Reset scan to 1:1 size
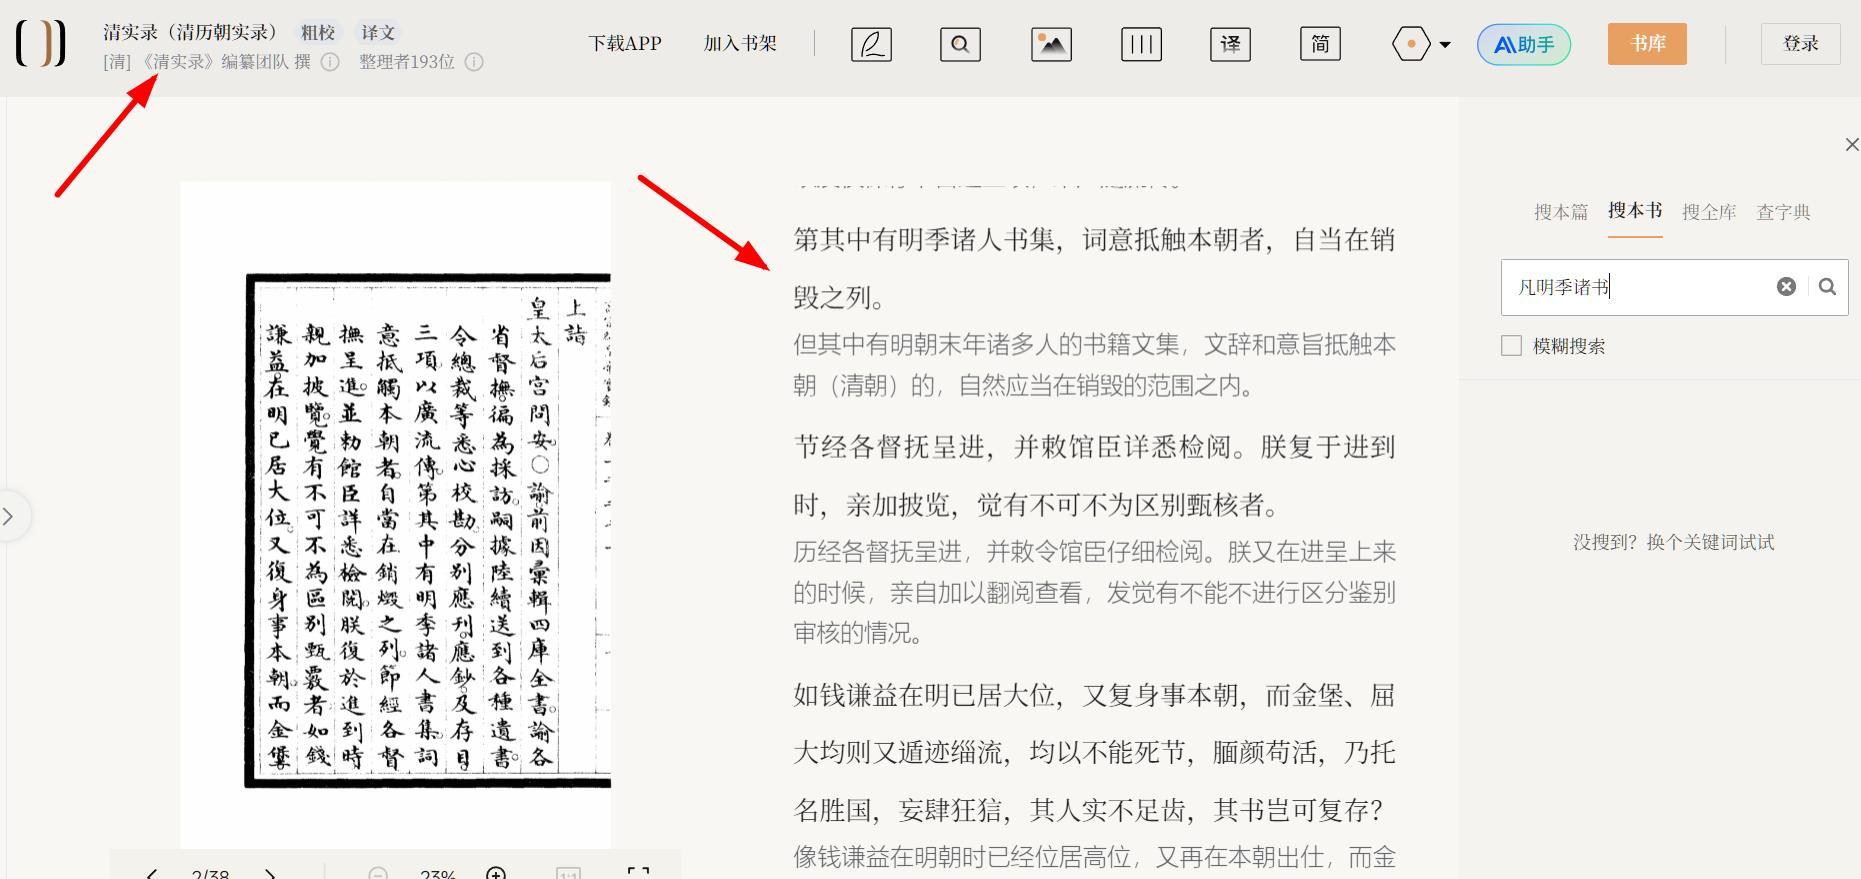This screenshot has width=1861, height=879. coord(568,873)
